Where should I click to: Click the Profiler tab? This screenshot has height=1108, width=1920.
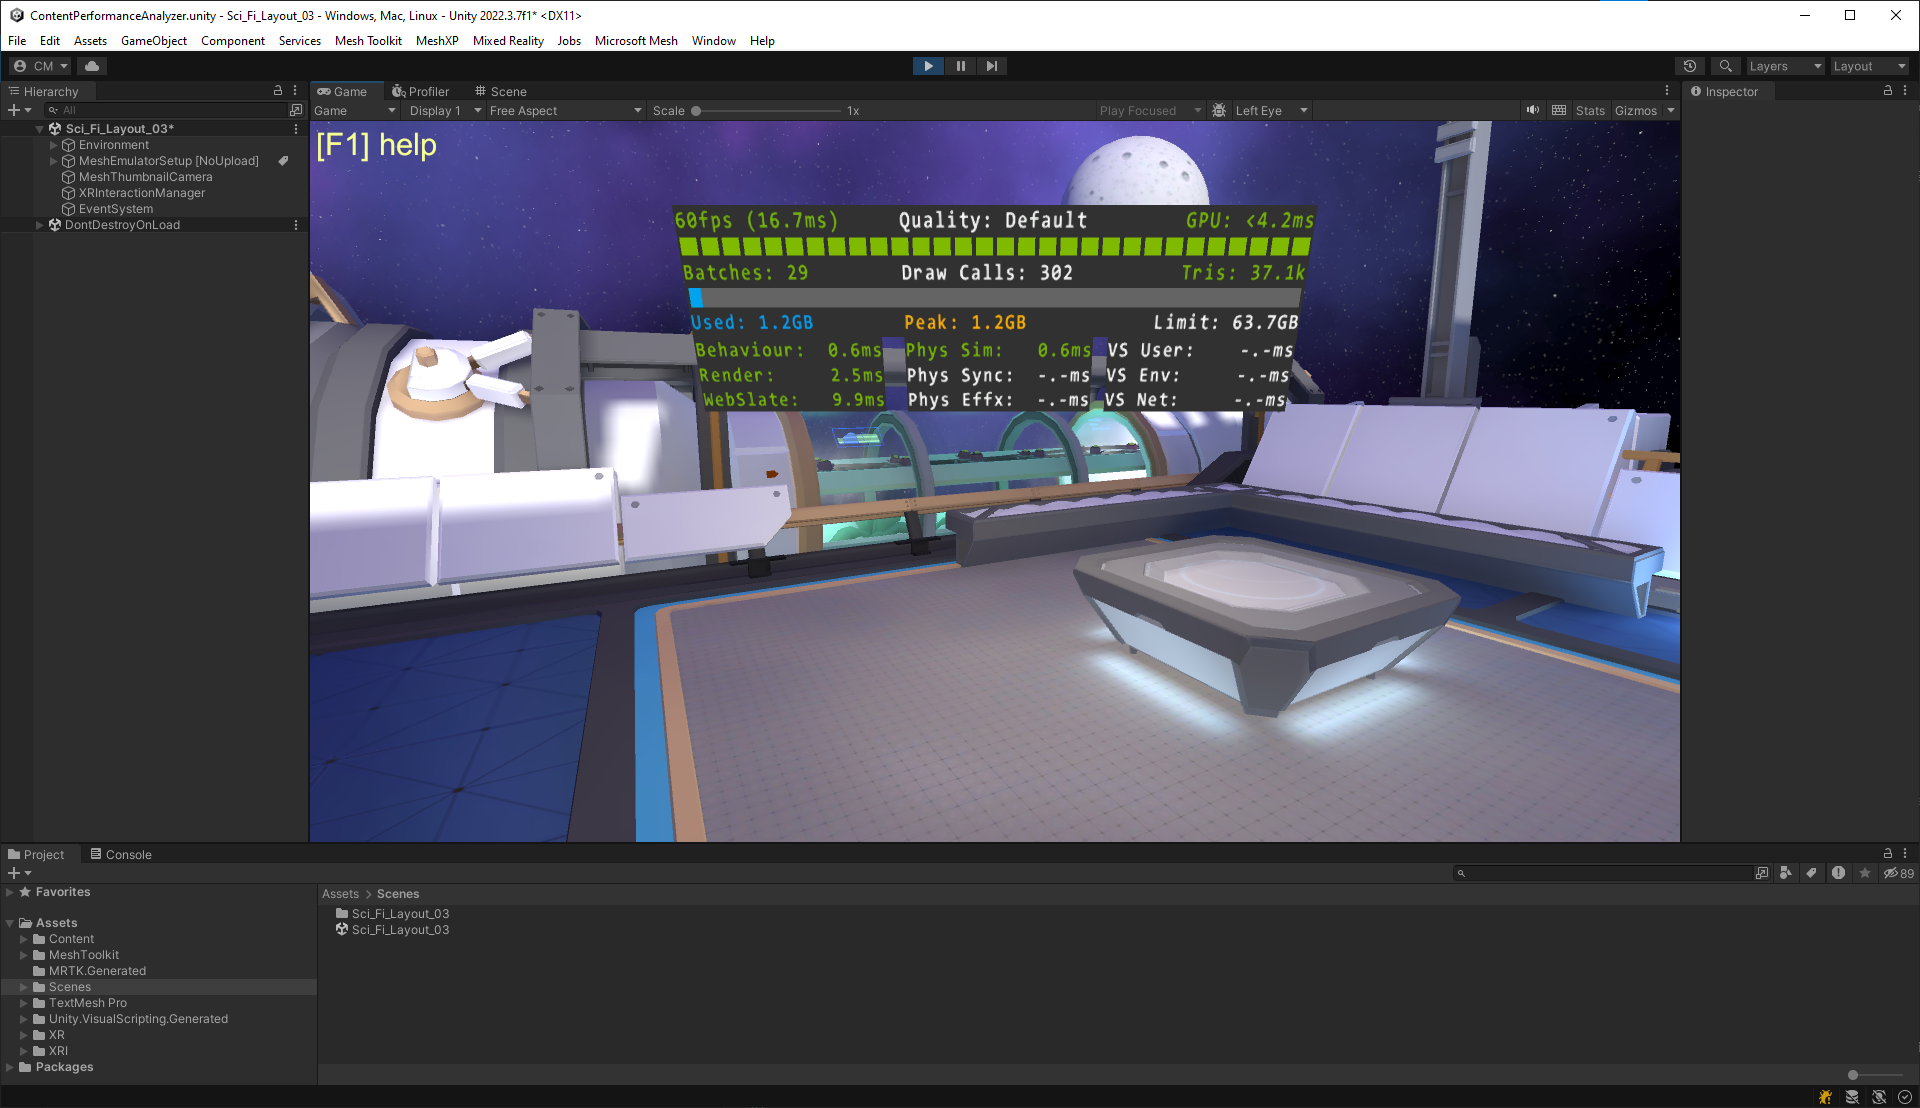(423, 90)
